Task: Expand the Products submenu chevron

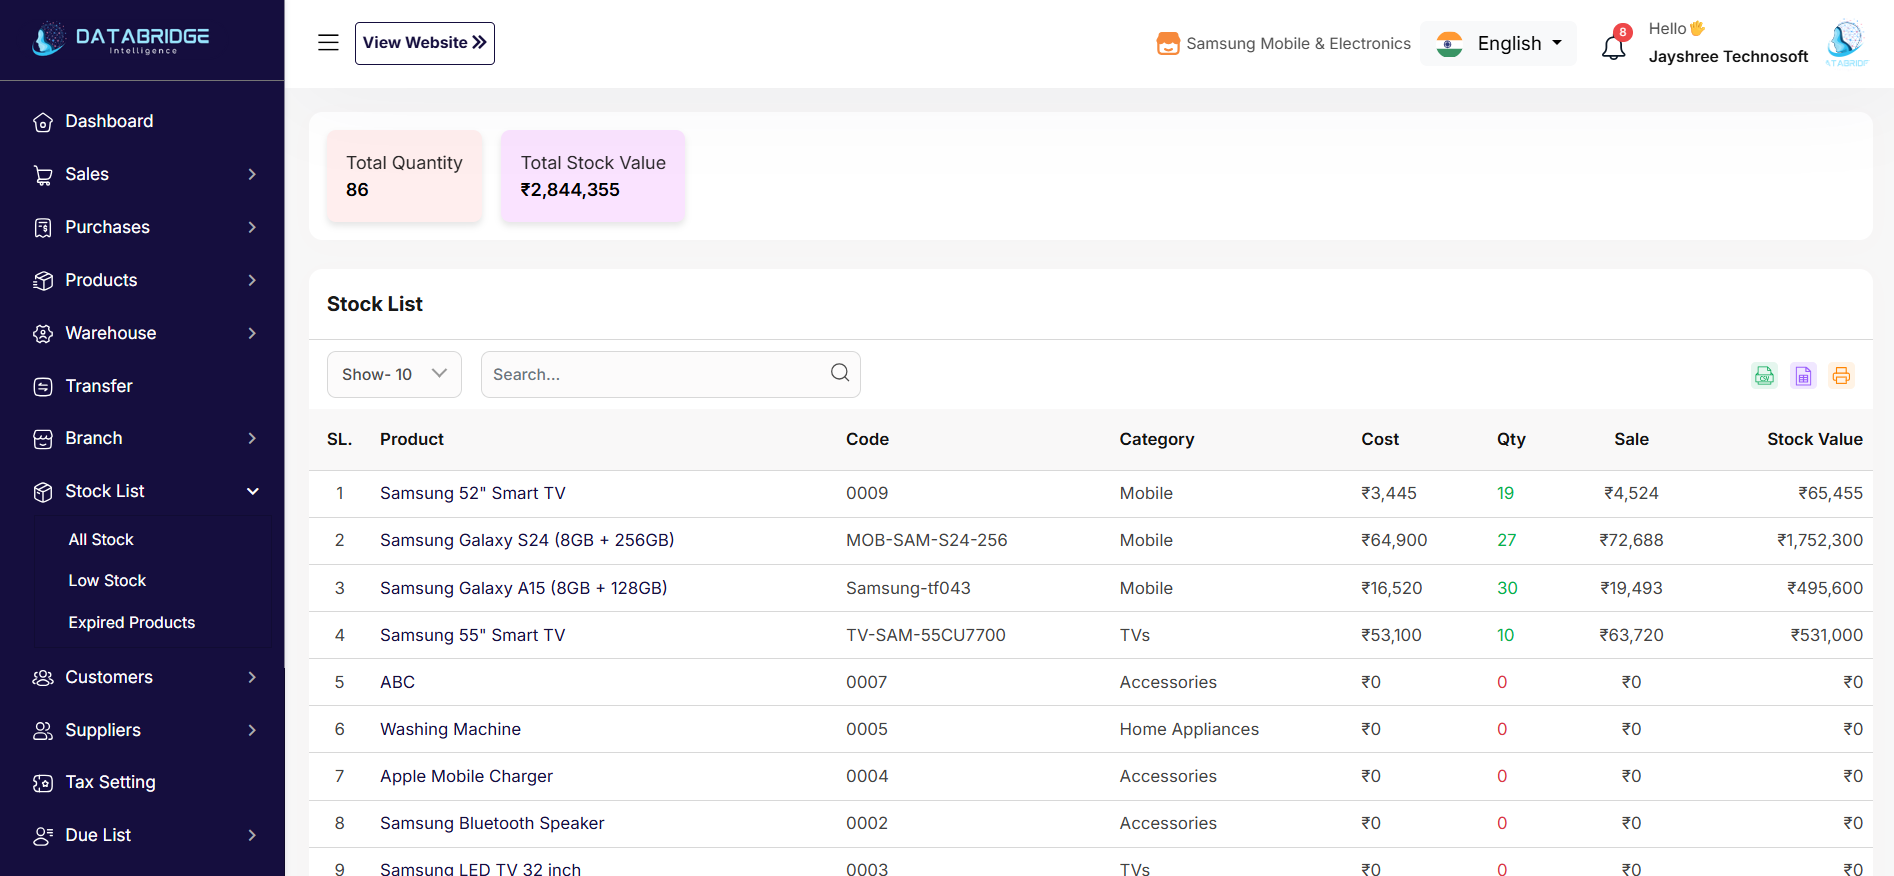Action: (x=252, y=280)
